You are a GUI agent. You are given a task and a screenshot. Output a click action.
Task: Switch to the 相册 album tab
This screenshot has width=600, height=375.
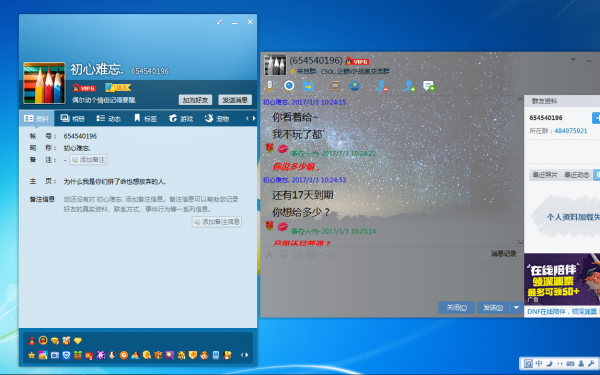[72, 119]
